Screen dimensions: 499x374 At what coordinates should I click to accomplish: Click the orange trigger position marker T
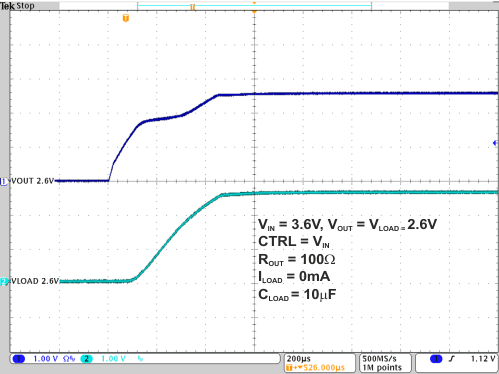pos(126,18)
